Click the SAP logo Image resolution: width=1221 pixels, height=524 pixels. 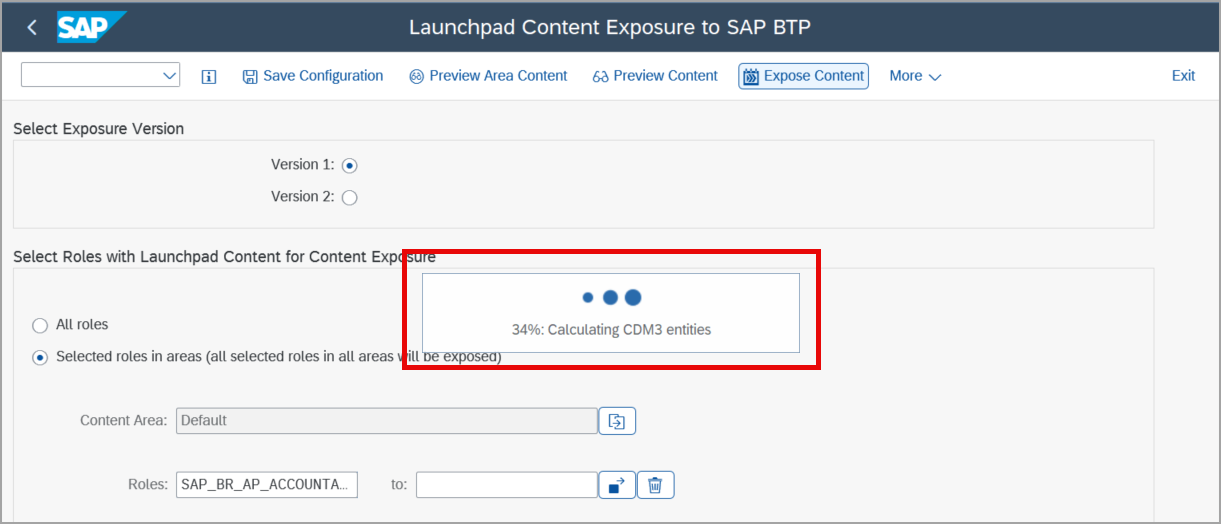point(91,27)
